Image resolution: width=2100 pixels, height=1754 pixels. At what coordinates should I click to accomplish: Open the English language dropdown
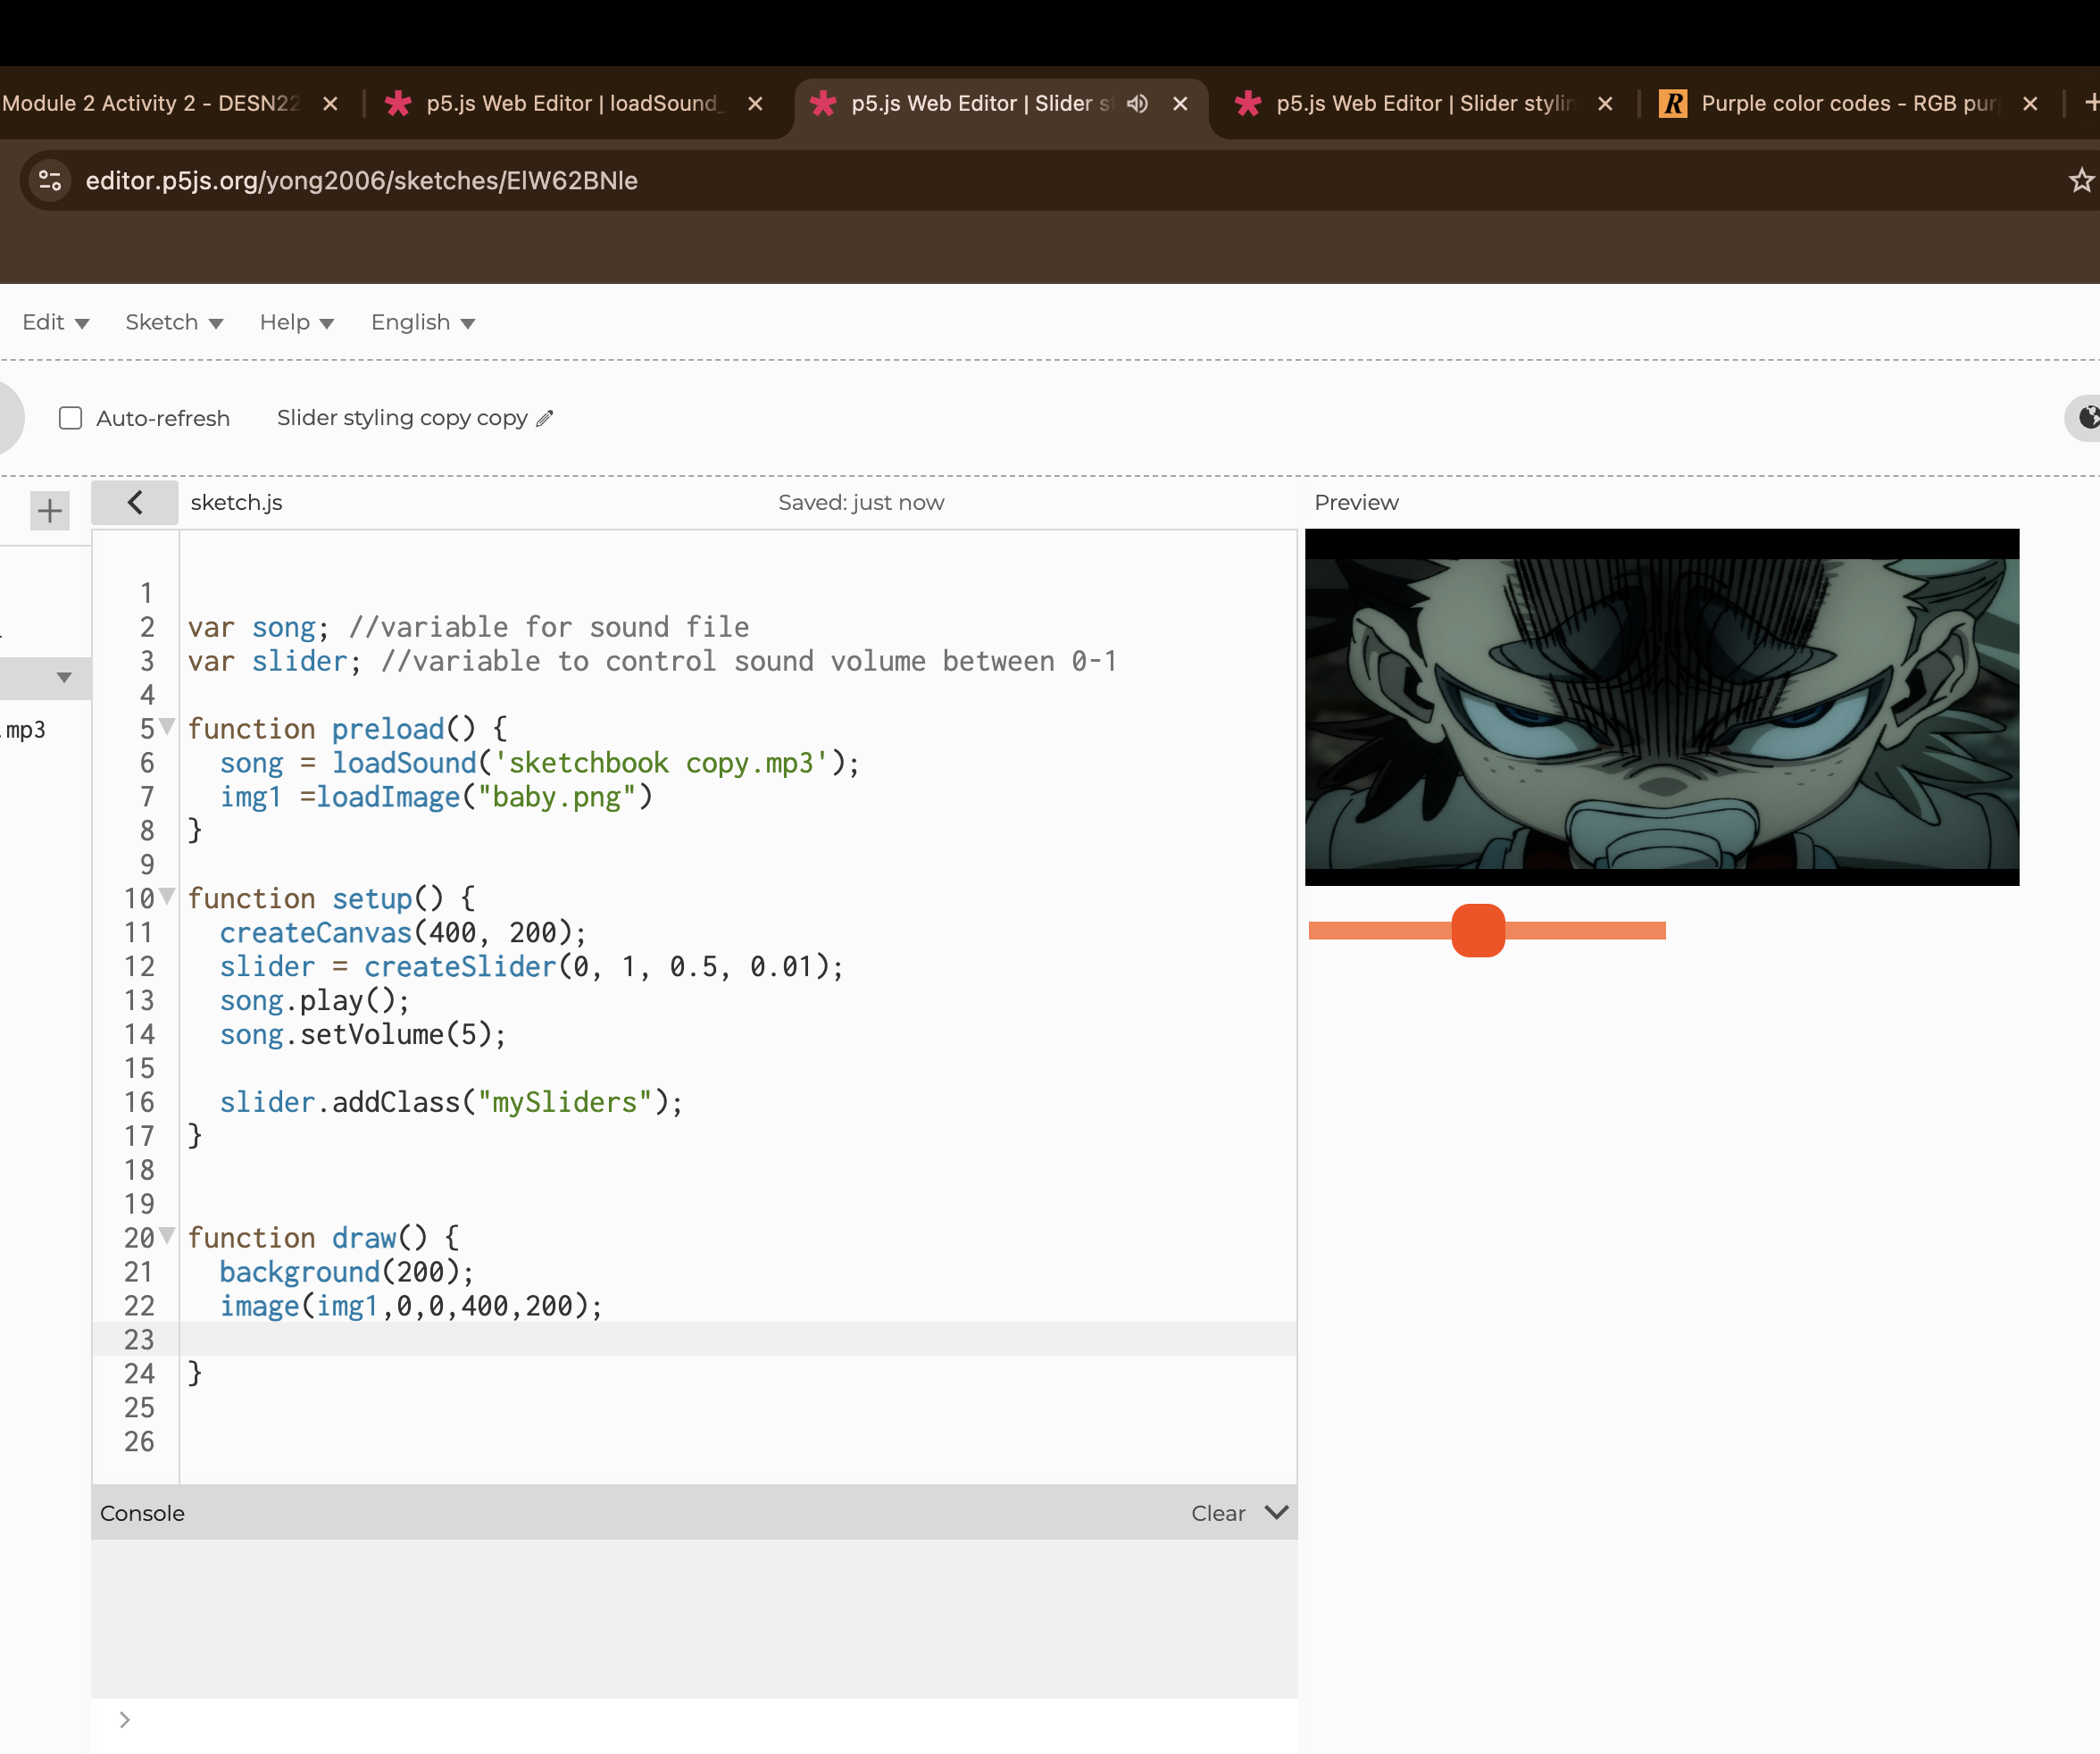423,322
